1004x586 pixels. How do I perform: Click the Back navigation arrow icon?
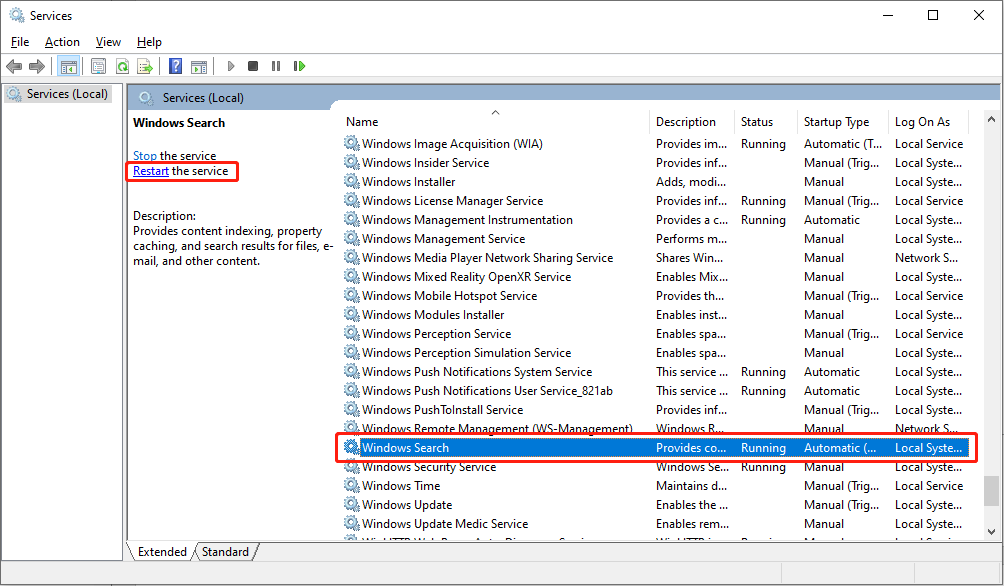coord(14,66)
